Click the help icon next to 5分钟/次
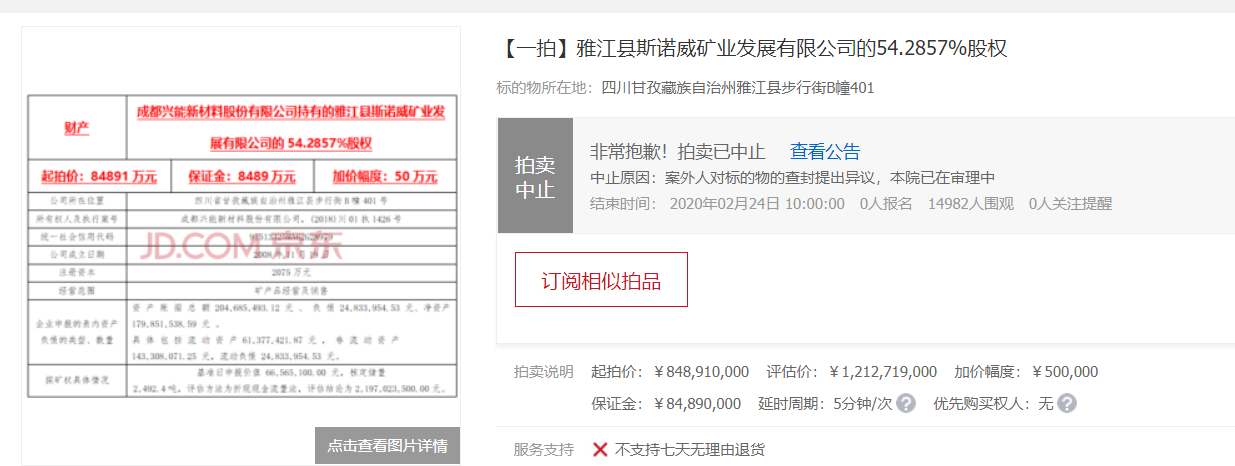1235x466 pixels. coord(906,404)
